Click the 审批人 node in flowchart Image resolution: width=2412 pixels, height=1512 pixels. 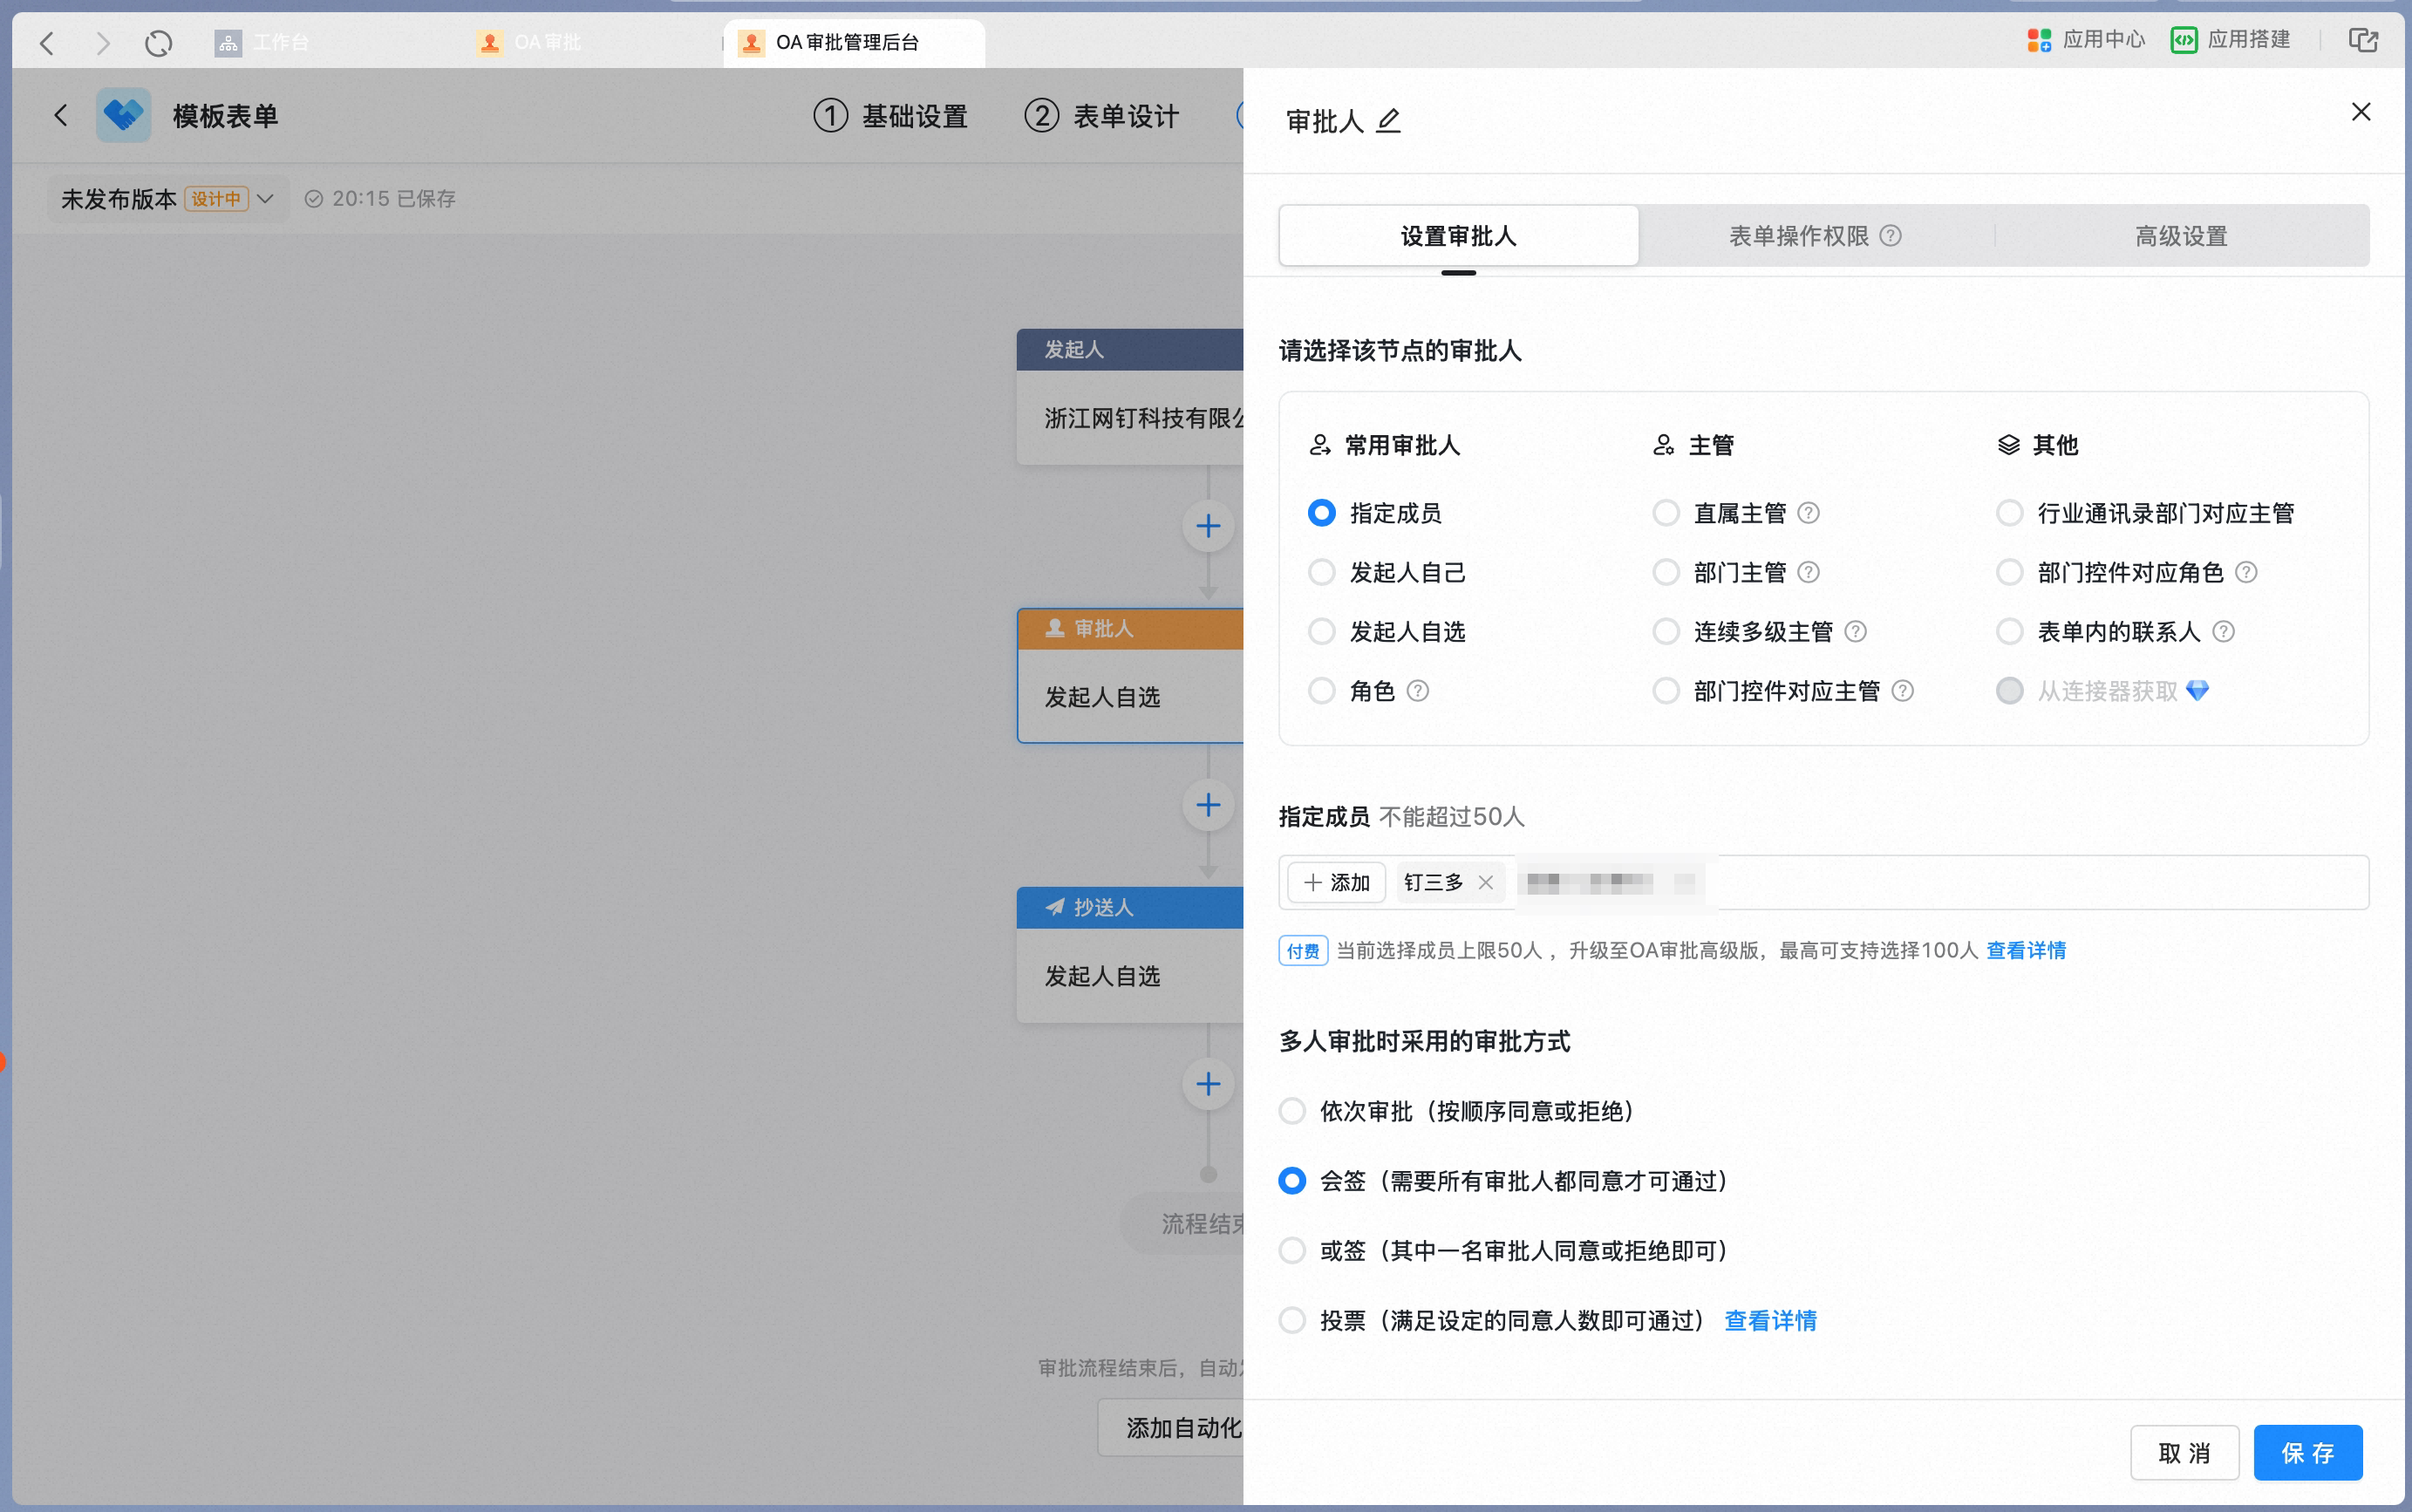click(x=1130, y=676)
